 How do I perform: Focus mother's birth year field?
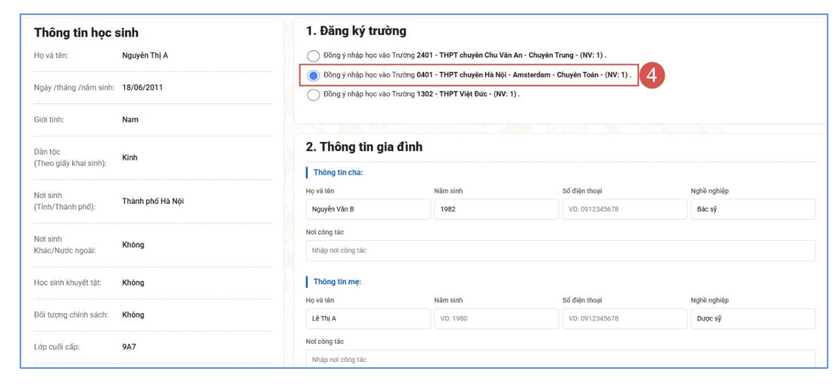pyautogui.click(x=496, y=319)
